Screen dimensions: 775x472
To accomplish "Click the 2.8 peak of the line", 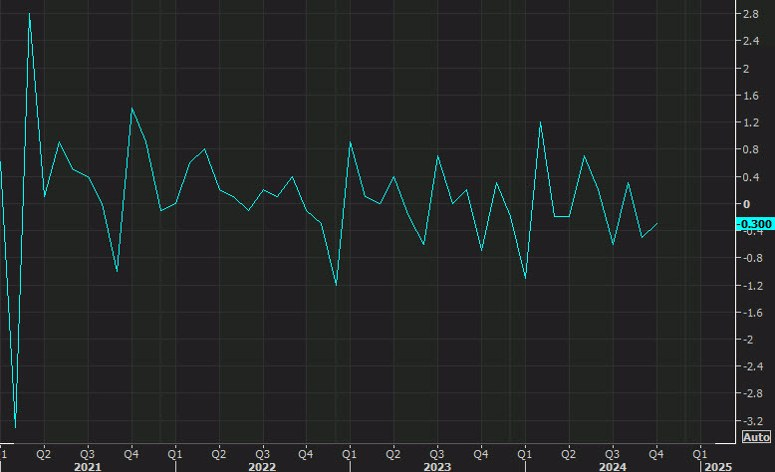I will tap(29, 14).
